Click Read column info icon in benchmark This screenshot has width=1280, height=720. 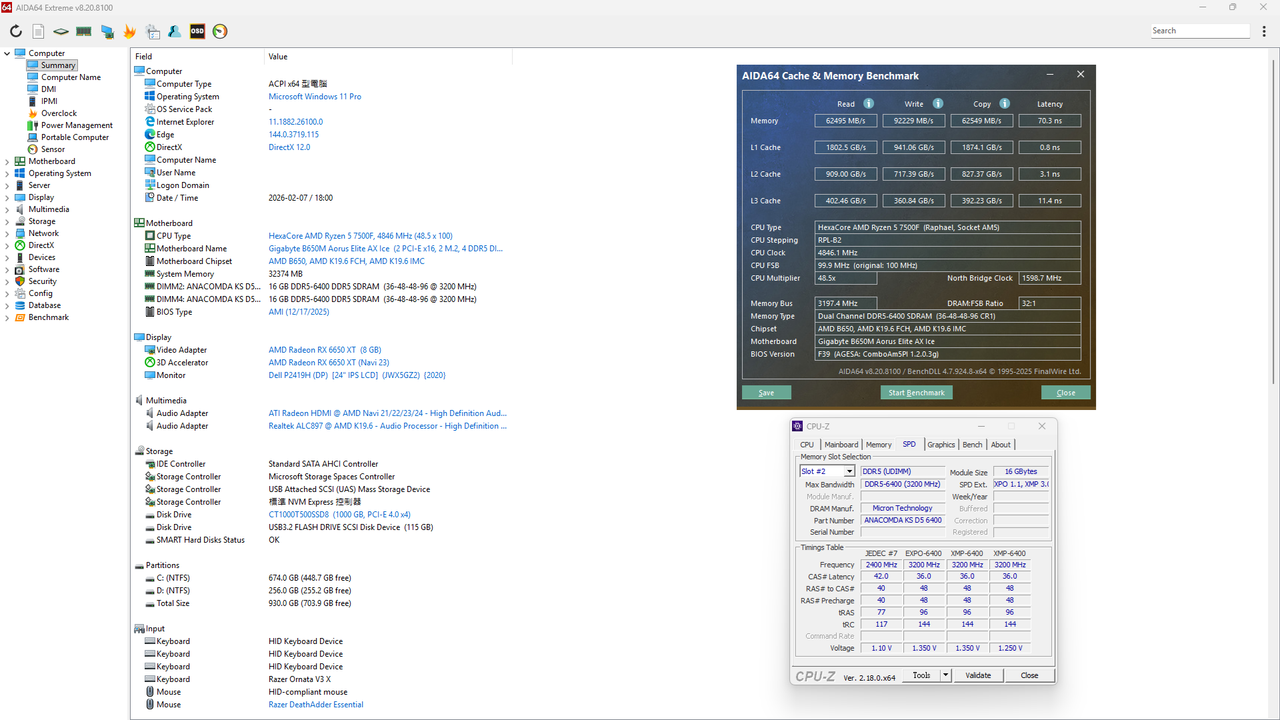coord(869,103)
